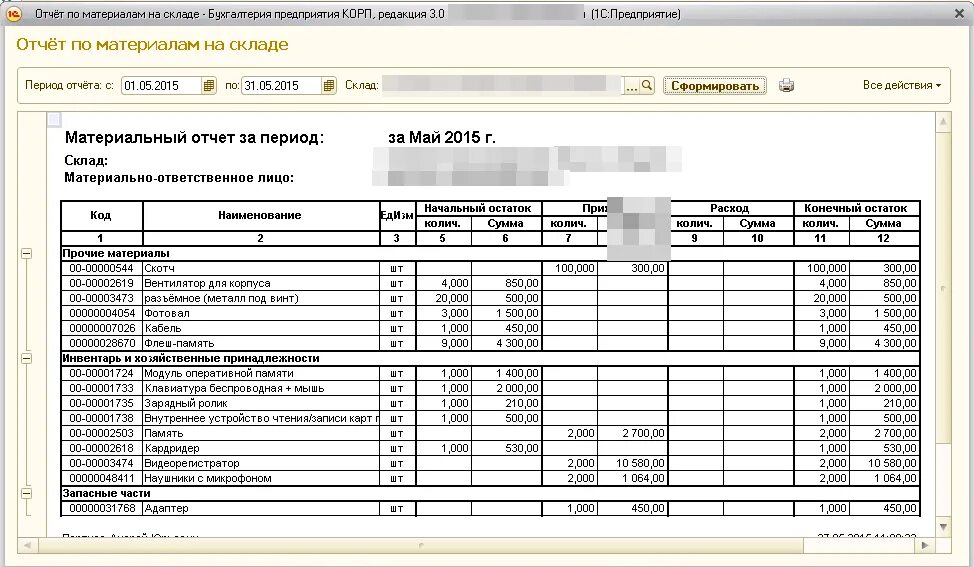974x567 pixels.
Task: Select the Скотч row name
Action: tap(261, 268)
